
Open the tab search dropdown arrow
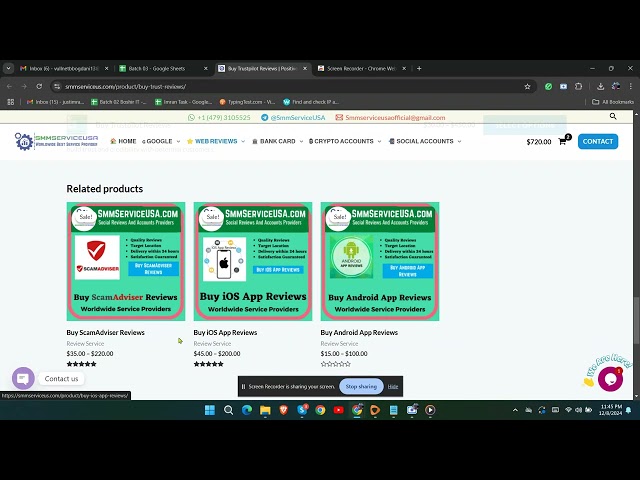pos(9,69)
